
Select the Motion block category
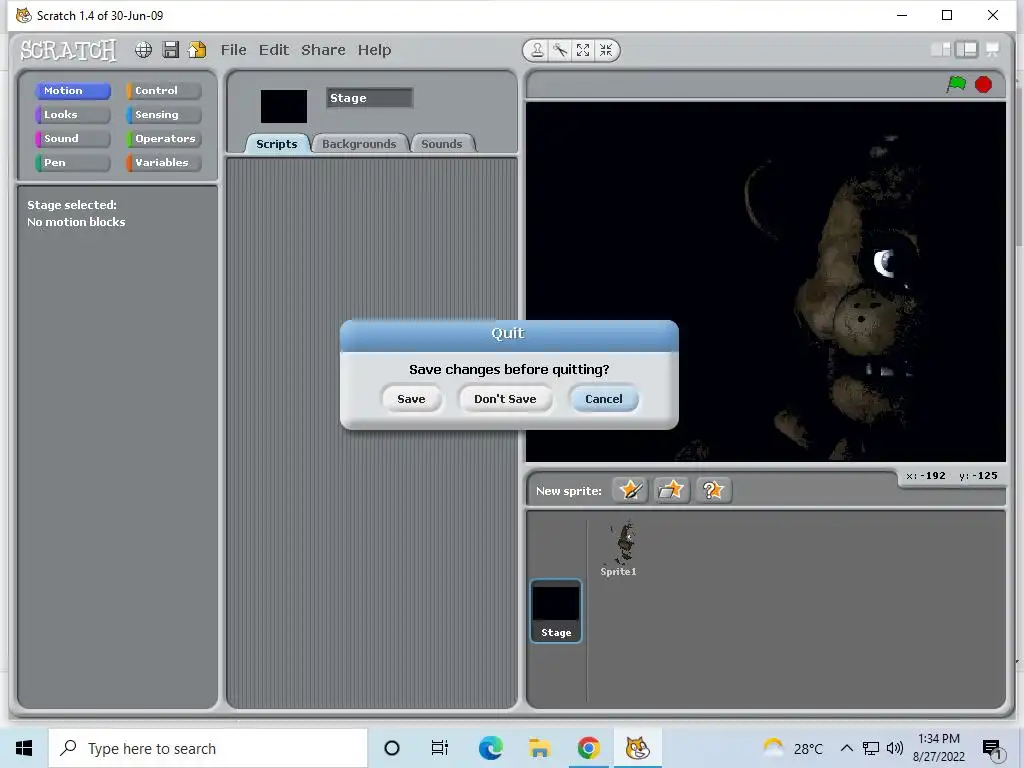coord(72,91)
